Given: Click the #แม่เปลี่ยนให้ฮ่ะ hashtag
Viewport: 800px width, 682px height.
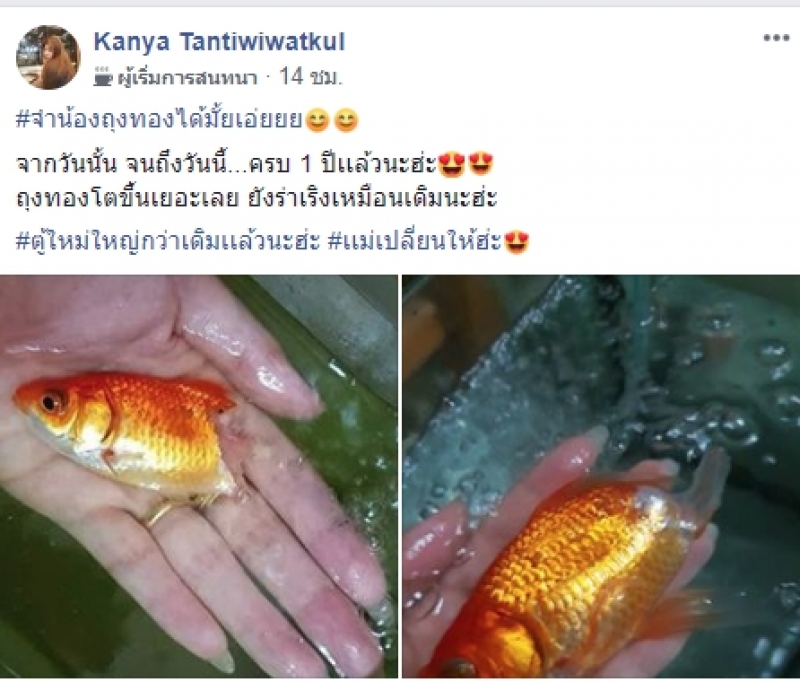Looking at the screenshot, I should tap(414, 240).
